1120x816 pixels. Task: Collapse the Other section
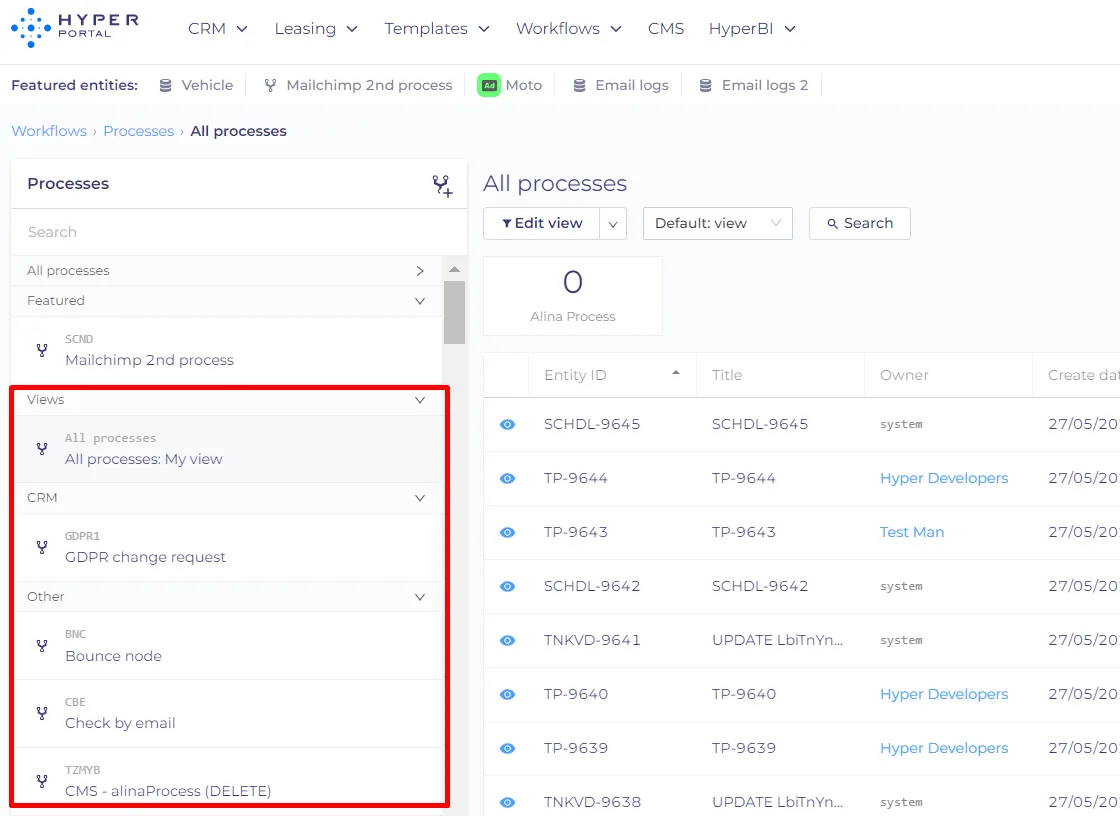pos(420,597)
